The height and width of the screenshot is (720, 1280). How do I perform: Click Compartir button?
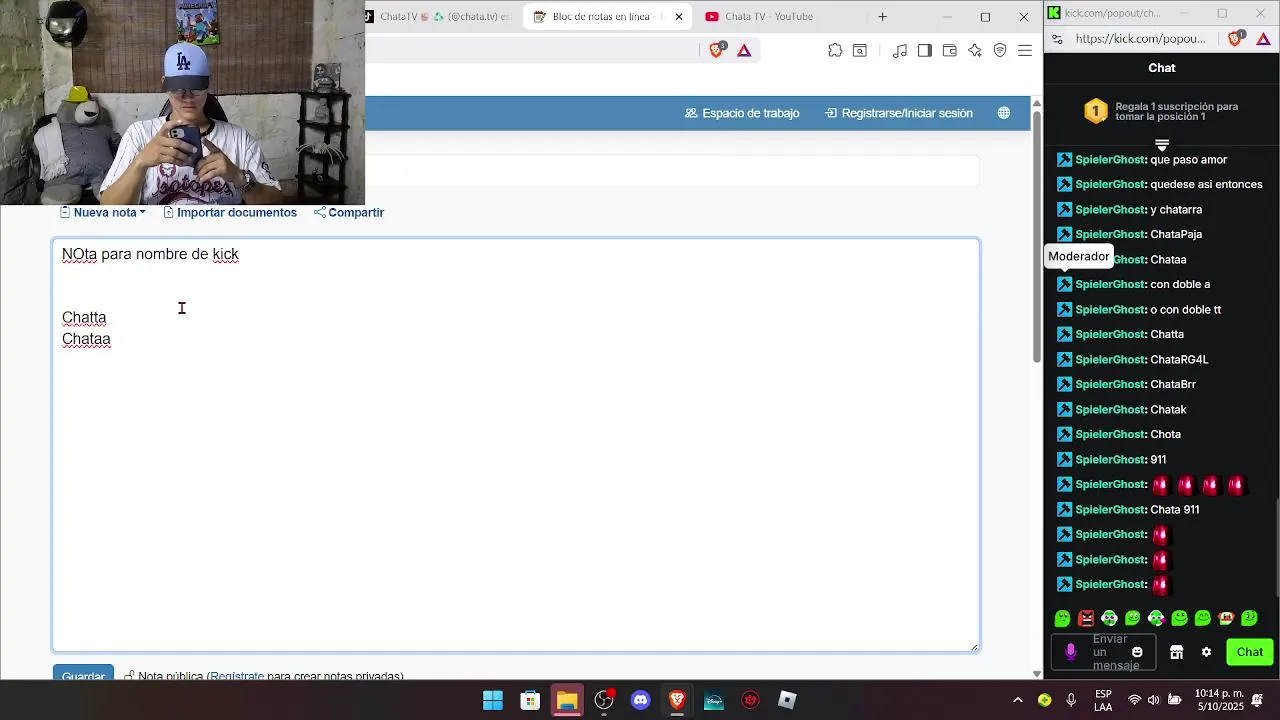(x=349, y=212)
